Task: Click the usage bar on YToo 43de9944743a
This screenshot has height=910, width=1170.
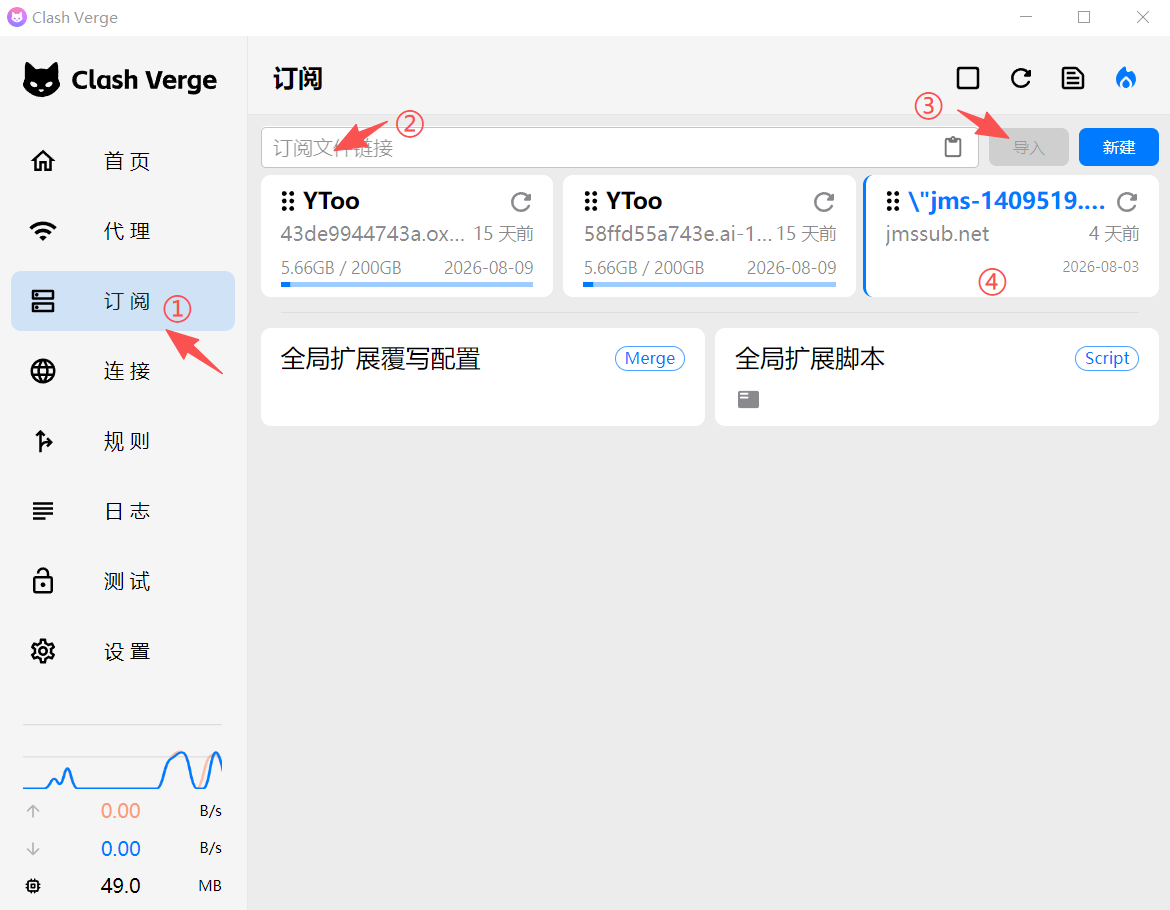Action: click(x=407, y=284)
